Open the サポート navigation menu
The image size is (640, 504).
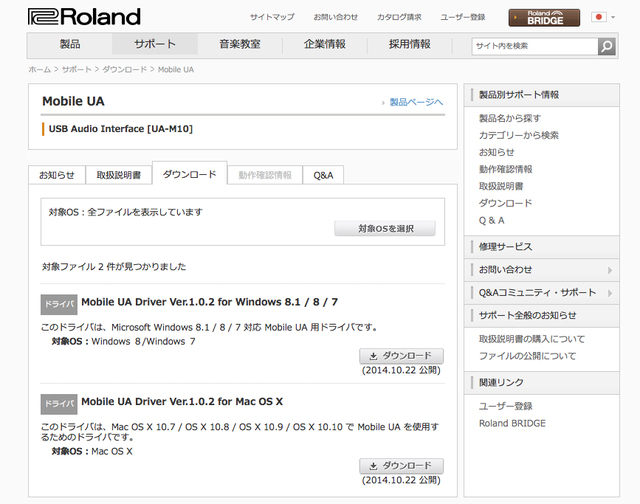click(154, 45)
